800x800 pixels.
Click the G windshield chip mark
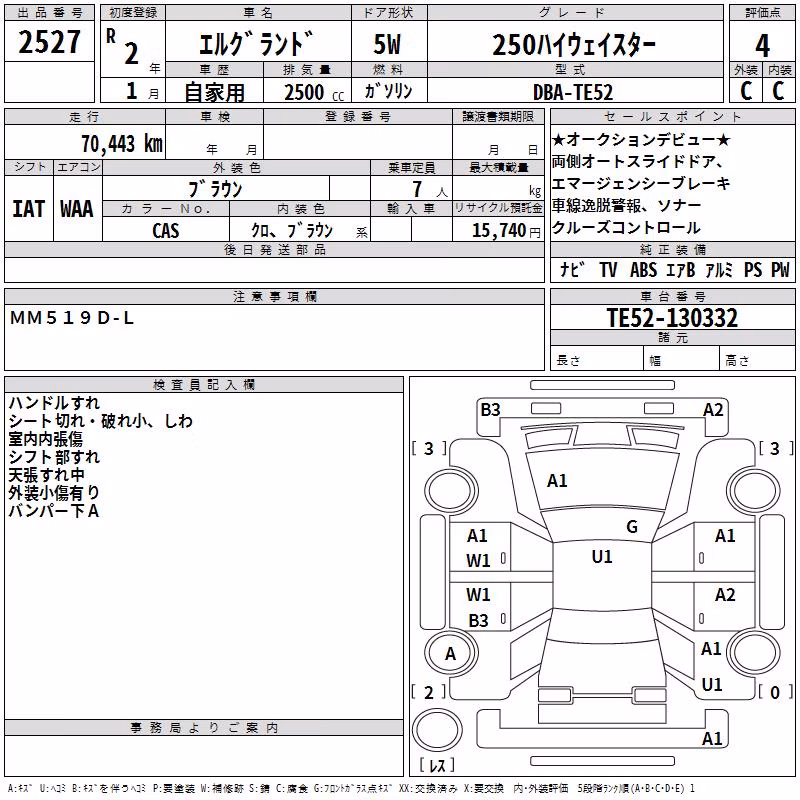(x=632, y=527)
